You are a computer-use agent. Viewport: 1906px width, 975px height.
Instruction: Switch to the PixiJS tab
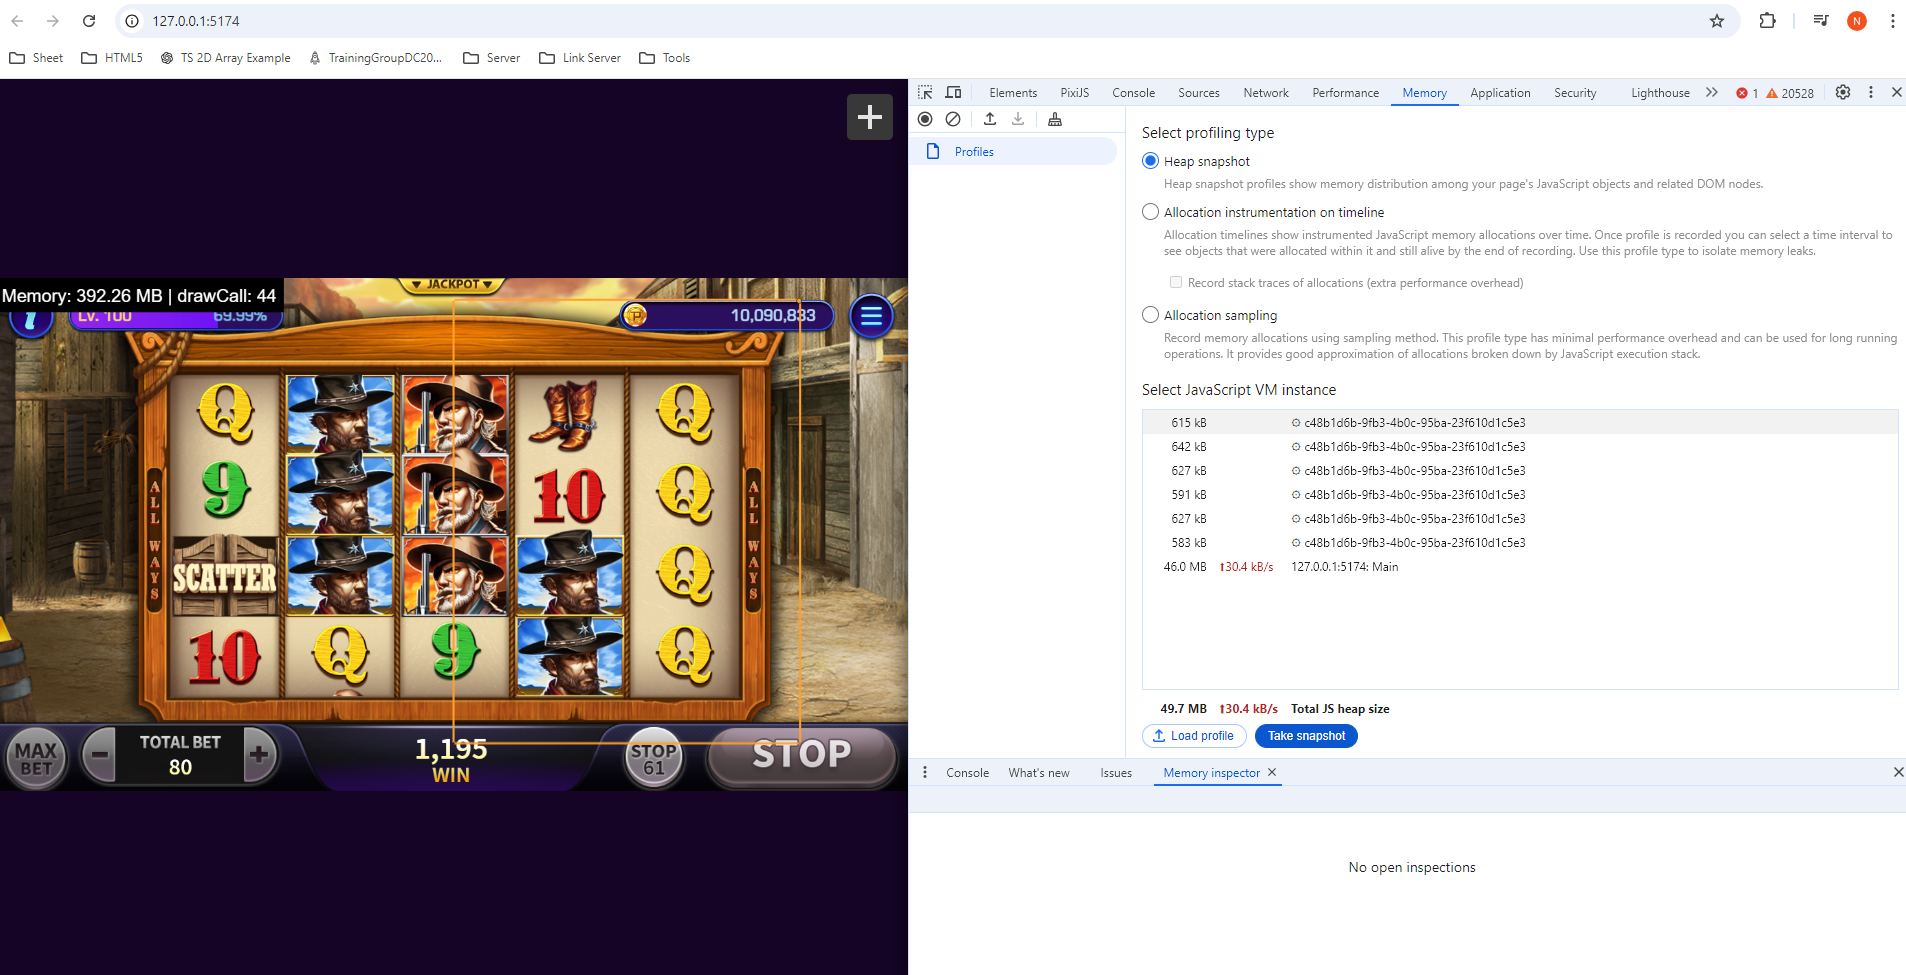click(x=1075, y=93)
